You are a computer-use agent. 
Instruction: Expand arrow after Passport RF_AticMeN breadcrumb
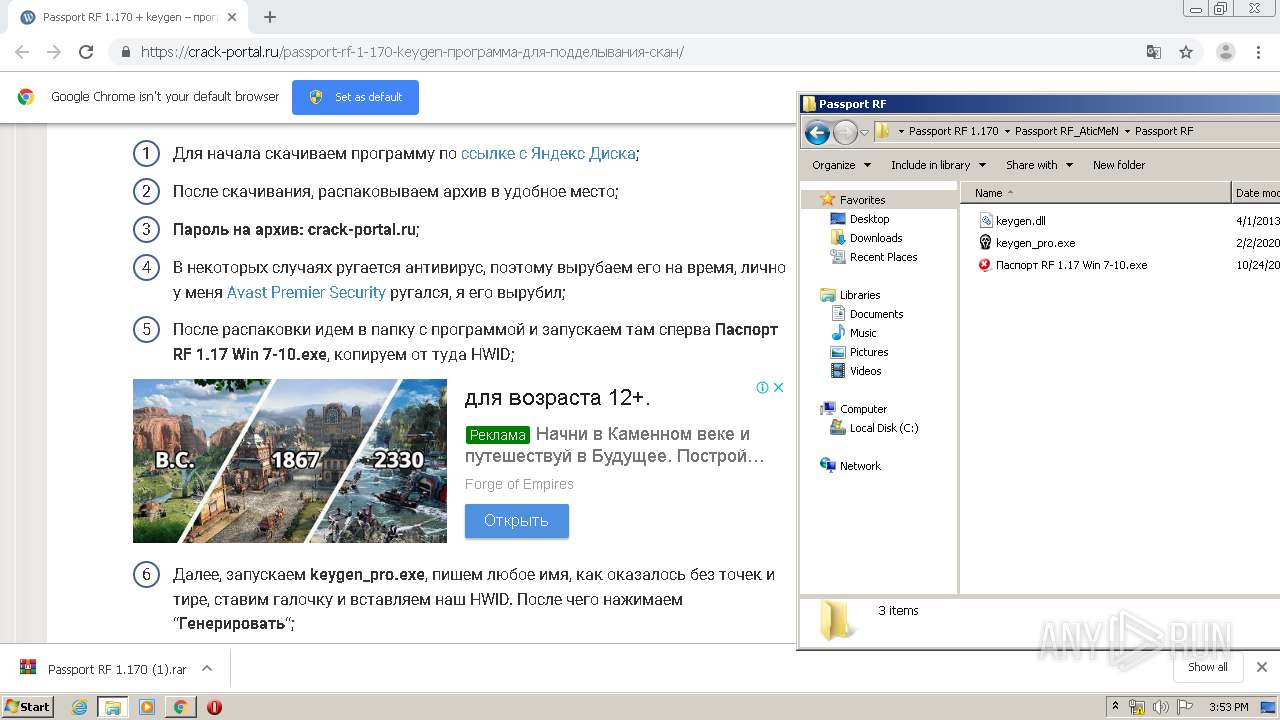pyautogui.click(x=1127, y=131)
